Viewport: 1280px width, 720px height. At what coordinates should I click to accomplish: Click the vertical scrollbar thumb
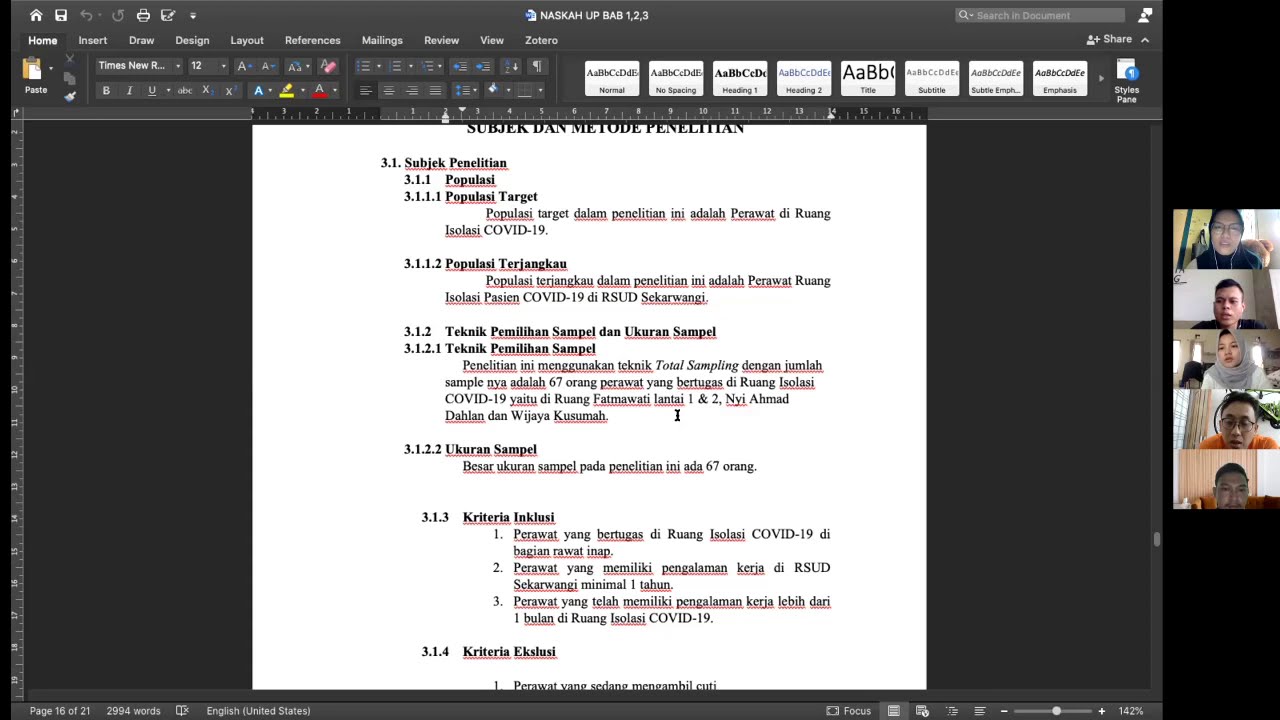point(1156,540)
